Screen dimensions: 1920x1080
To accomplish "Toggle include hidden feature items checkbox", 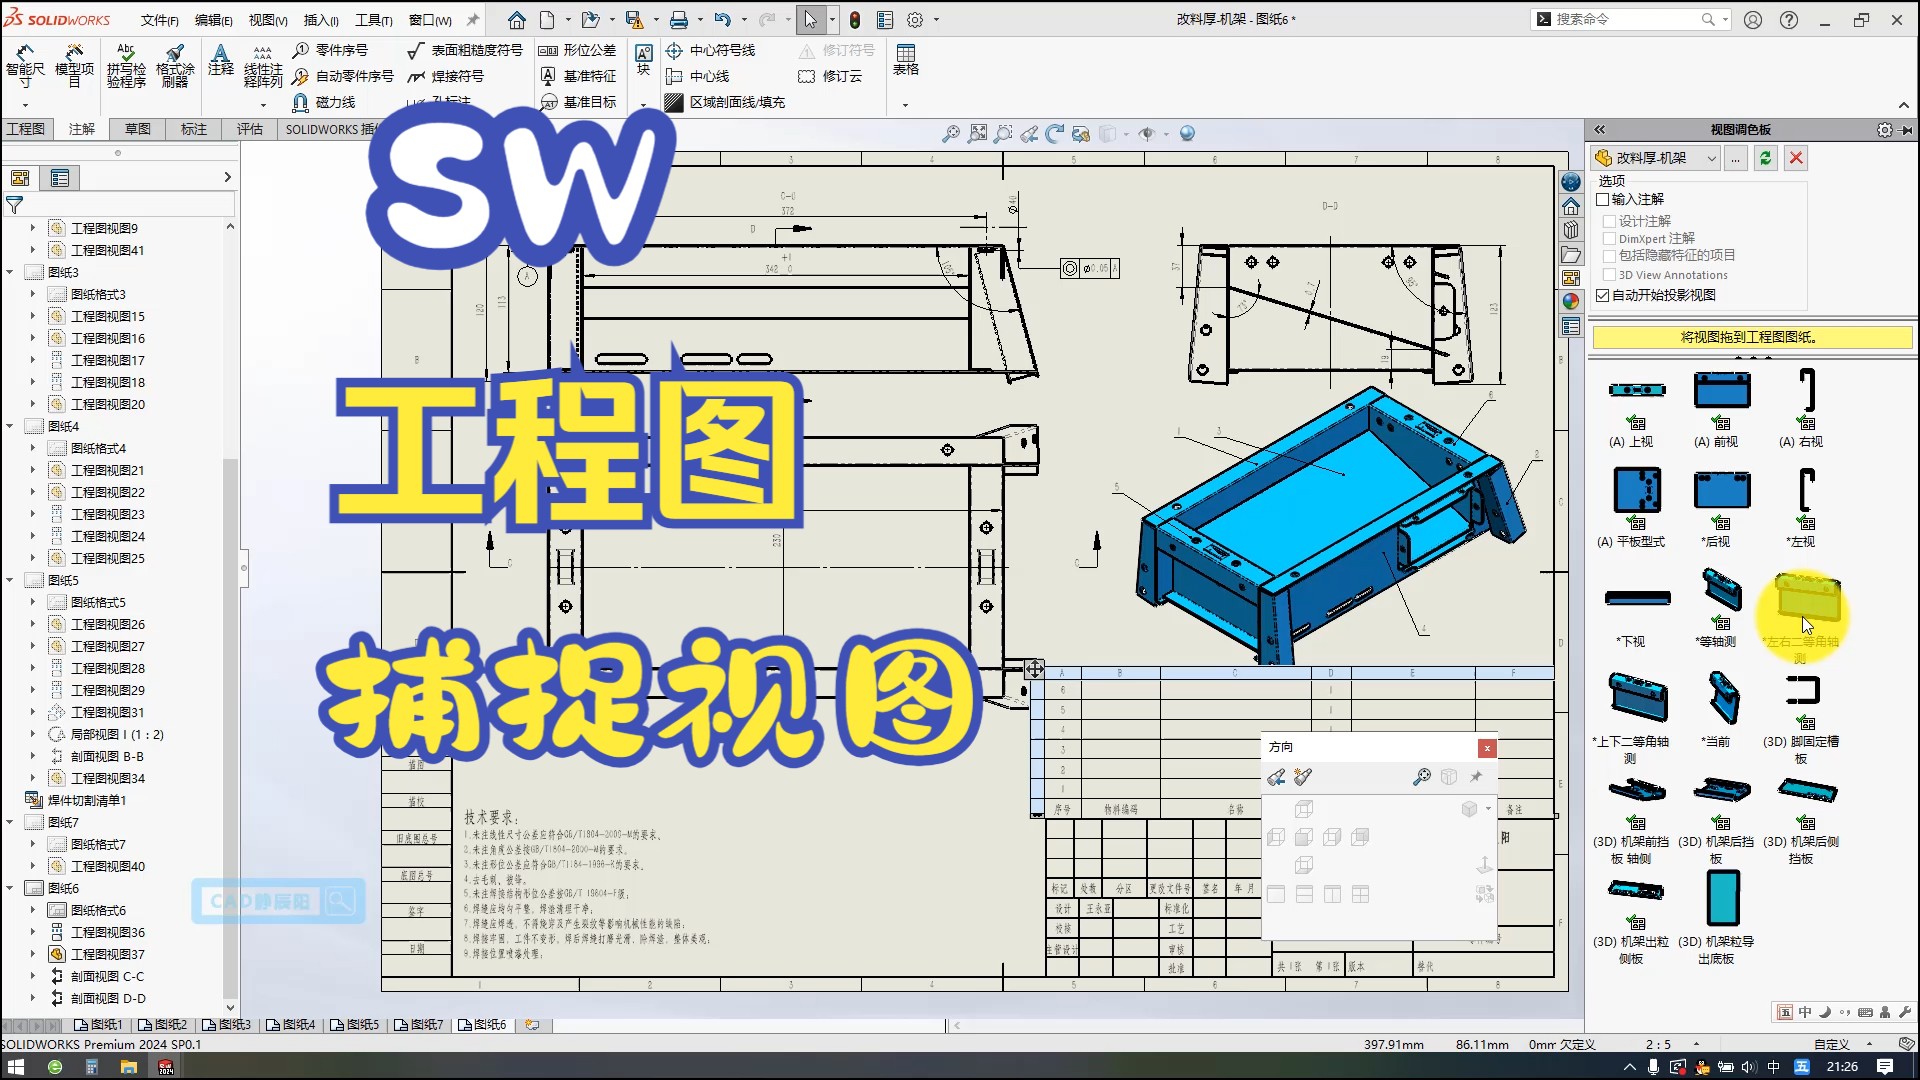I will click(1610, 255).
